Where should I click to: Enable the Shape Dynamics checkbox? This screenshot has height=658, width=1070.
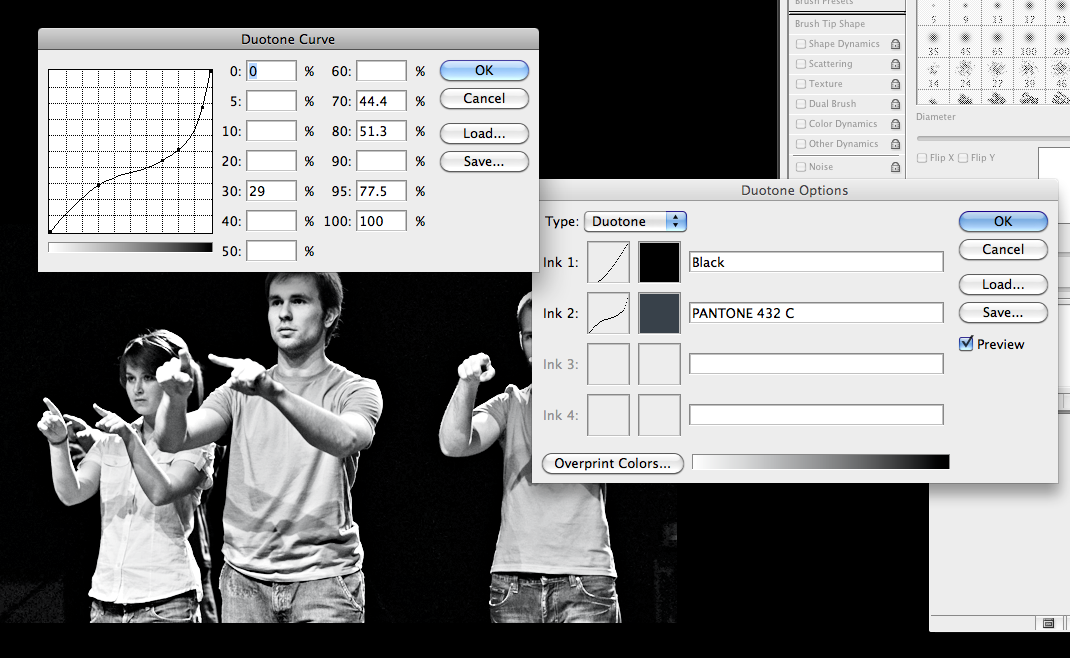tap(801, 44)
